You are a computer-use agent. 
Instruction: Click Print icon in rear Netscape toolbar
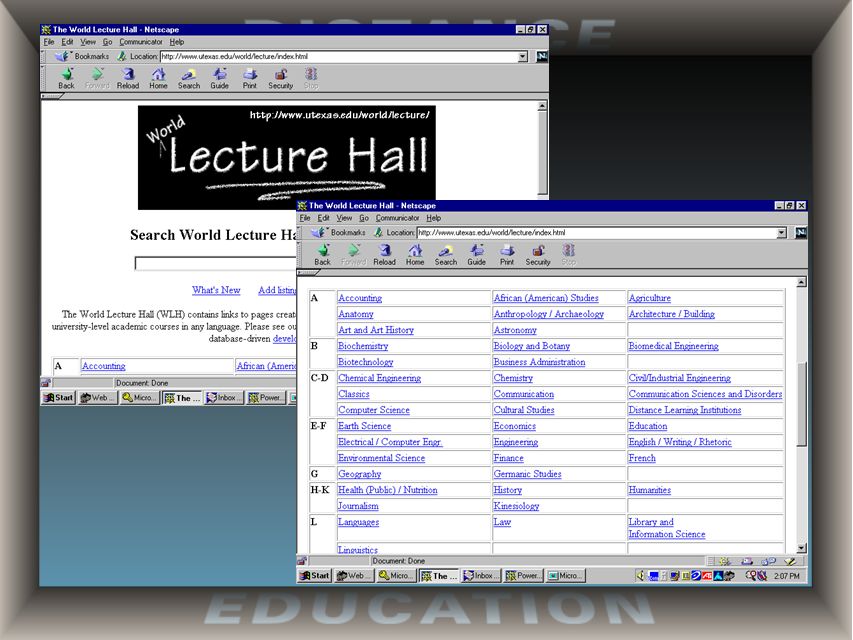point(250,78)
